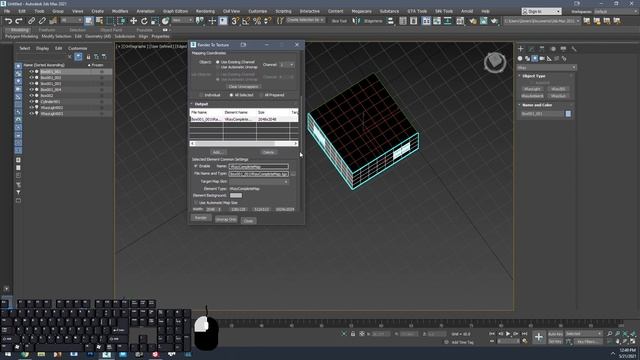The height and width of the screenshot is (360, 640).
Task: Toggle Percent Snap in the toolbar
Action: (x=257, y=21)
